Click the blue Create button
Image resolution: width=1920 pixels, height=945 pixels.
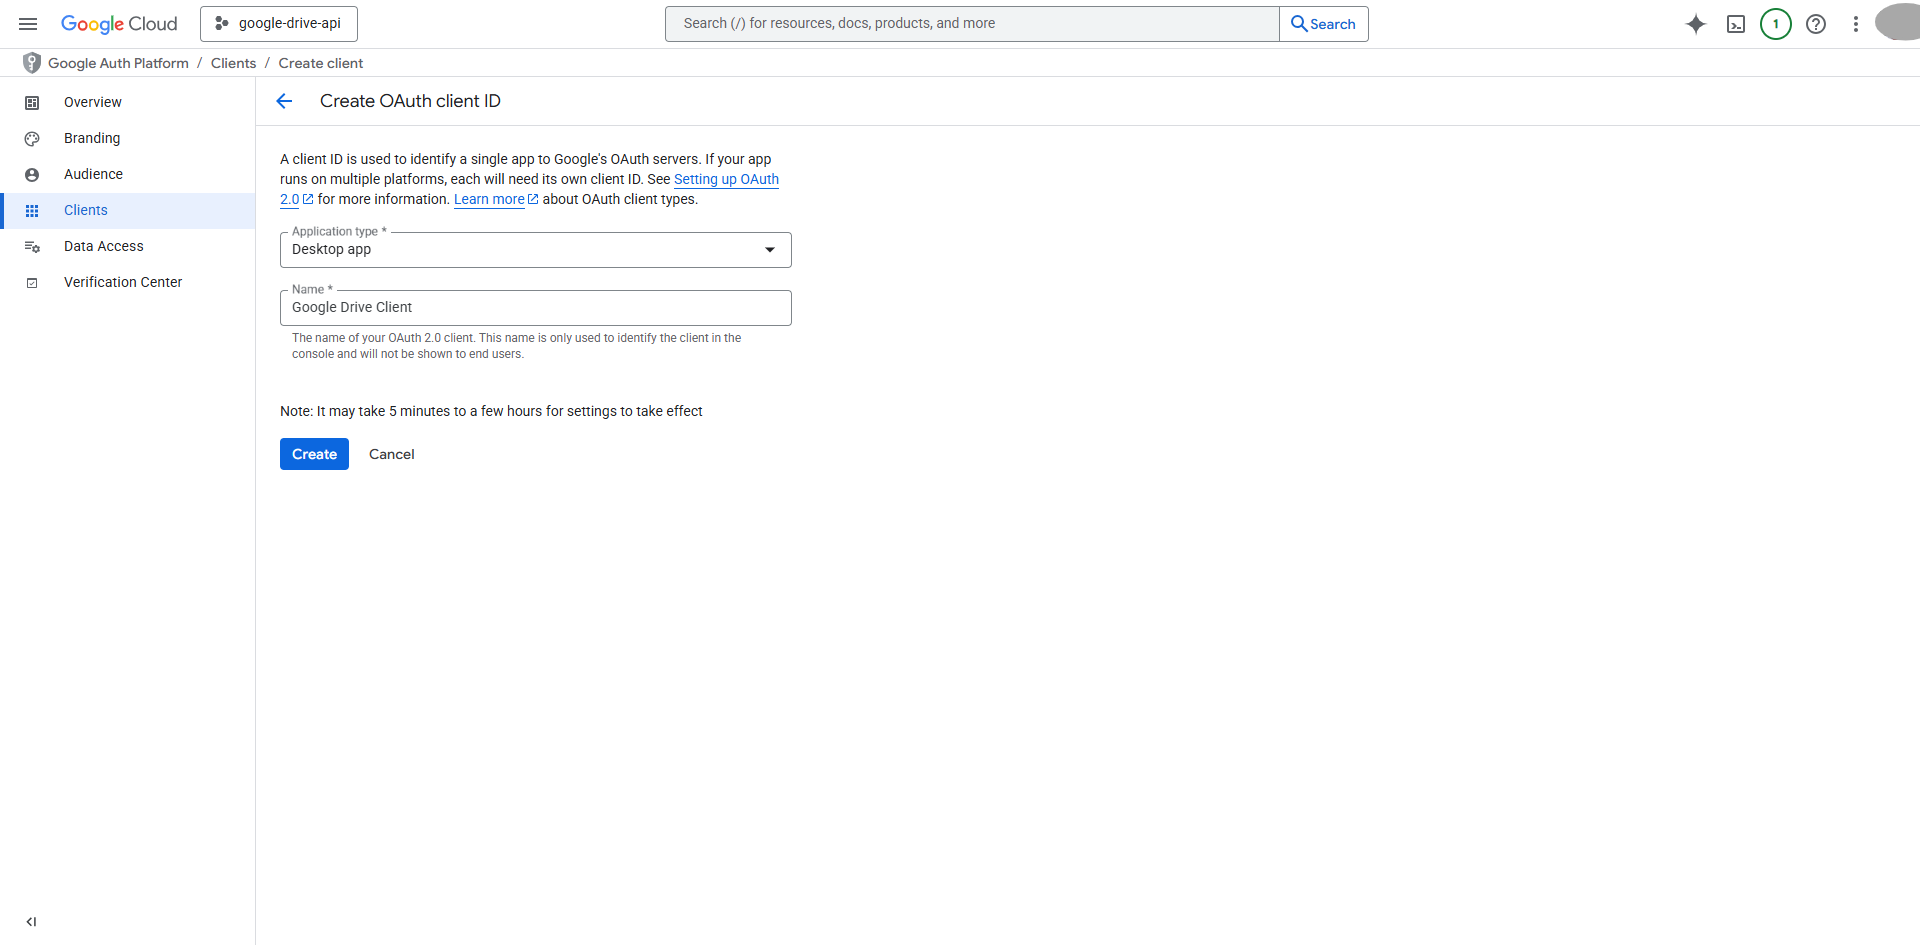point(314,454)
